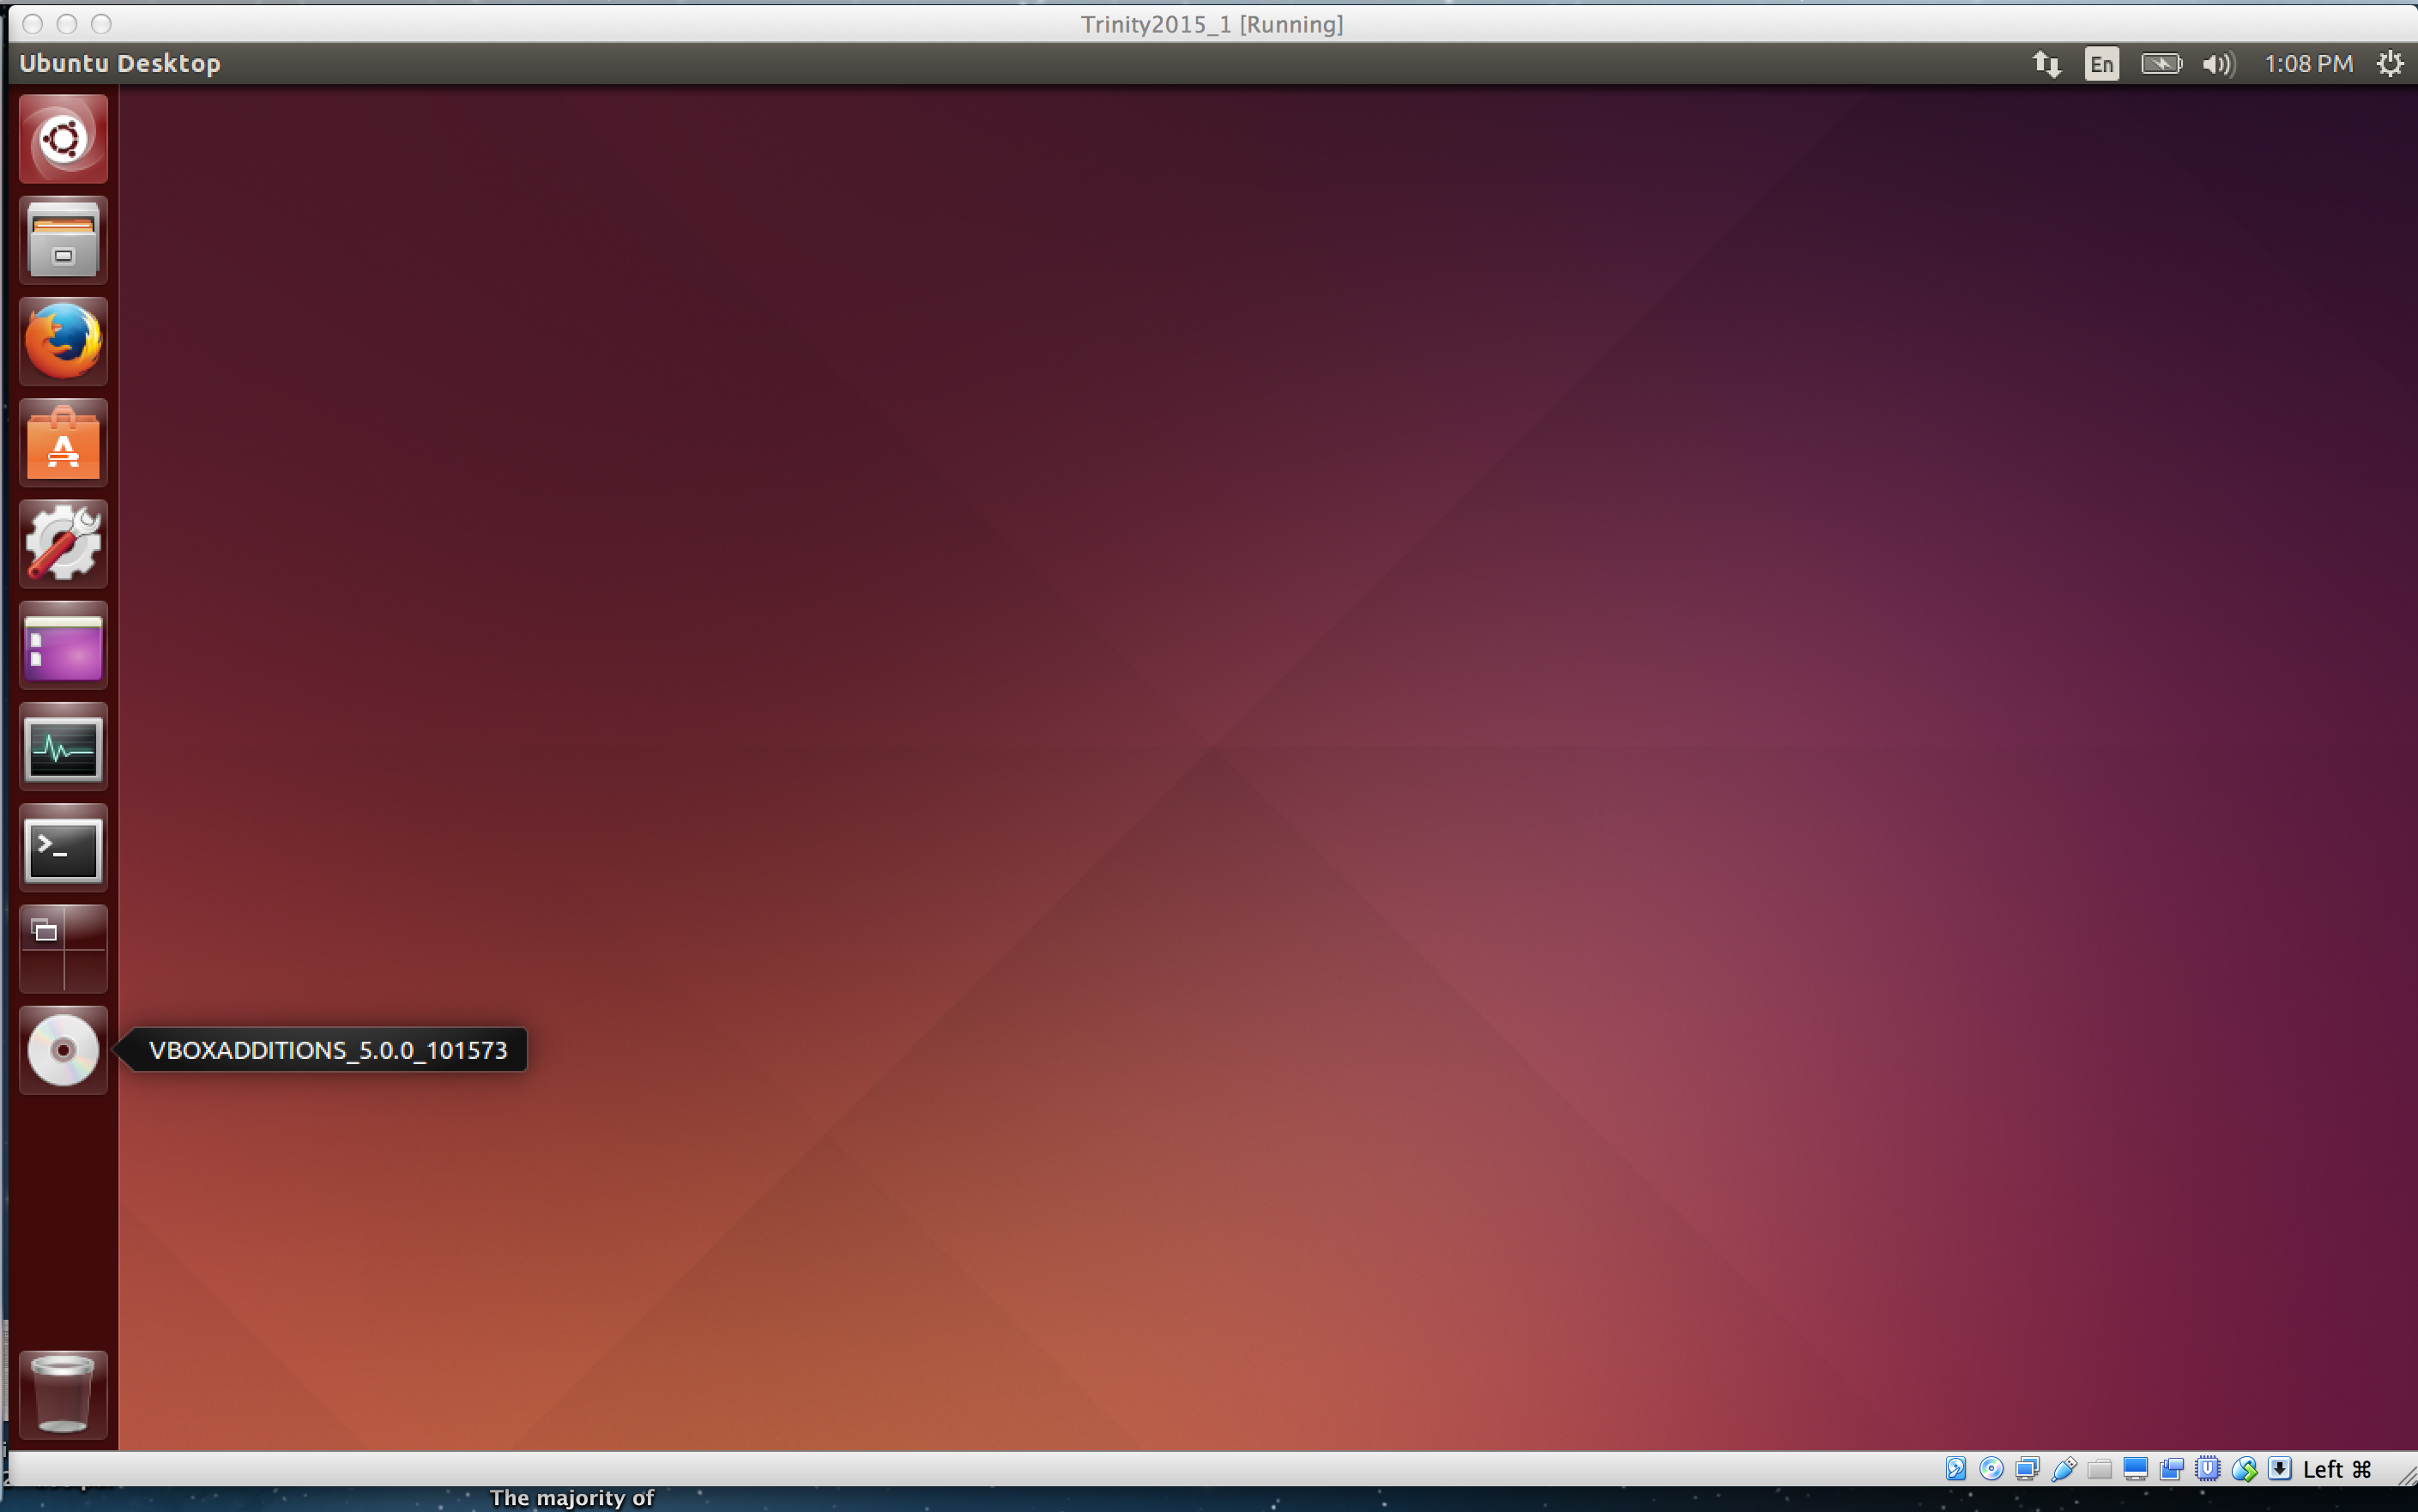Expand the En keyboard layout indicator
This screenshot has height=1512, width=2418.
[2101, 64]
